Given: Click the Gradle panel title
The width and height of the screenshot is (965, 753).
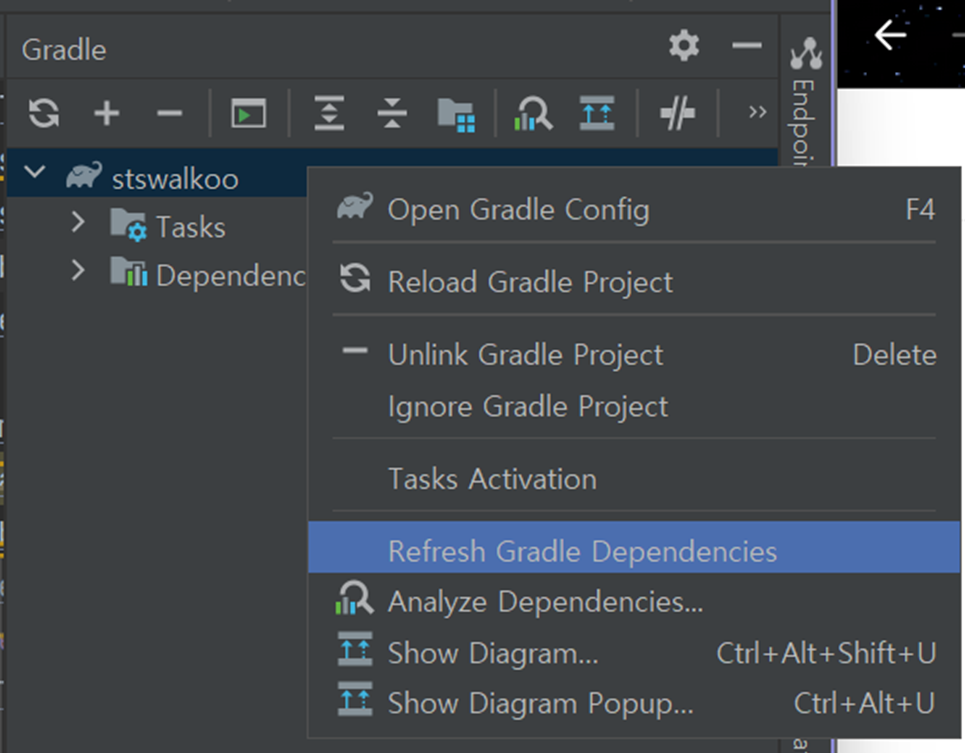Looking at the screenshot, I should pos(64,50).
